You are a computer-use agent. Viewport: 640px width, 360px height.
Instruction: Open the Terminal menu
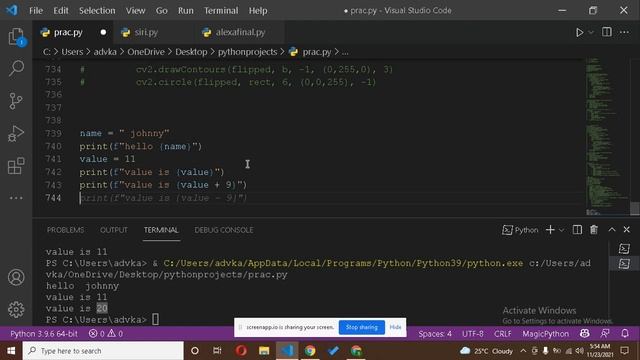[x=221, y=11]
